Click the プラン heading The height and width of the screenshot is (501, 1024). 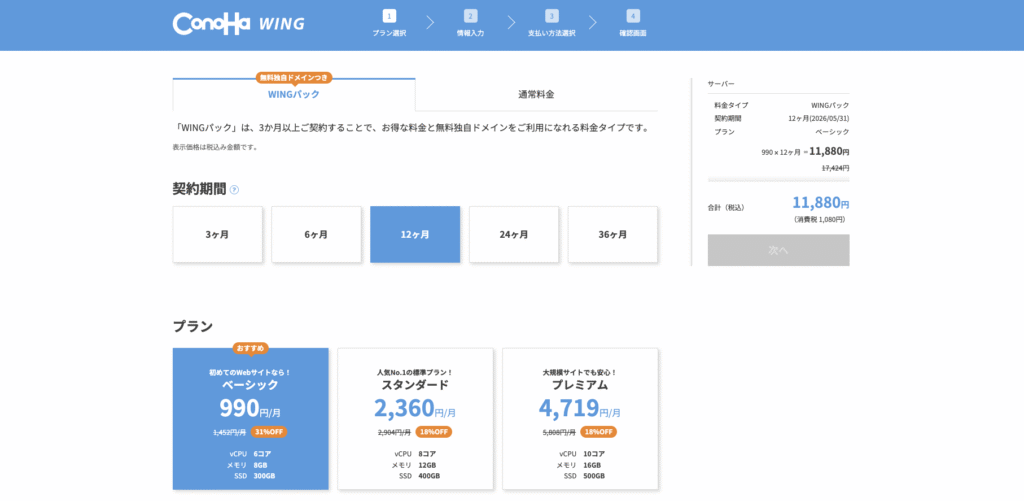point(193,326)
